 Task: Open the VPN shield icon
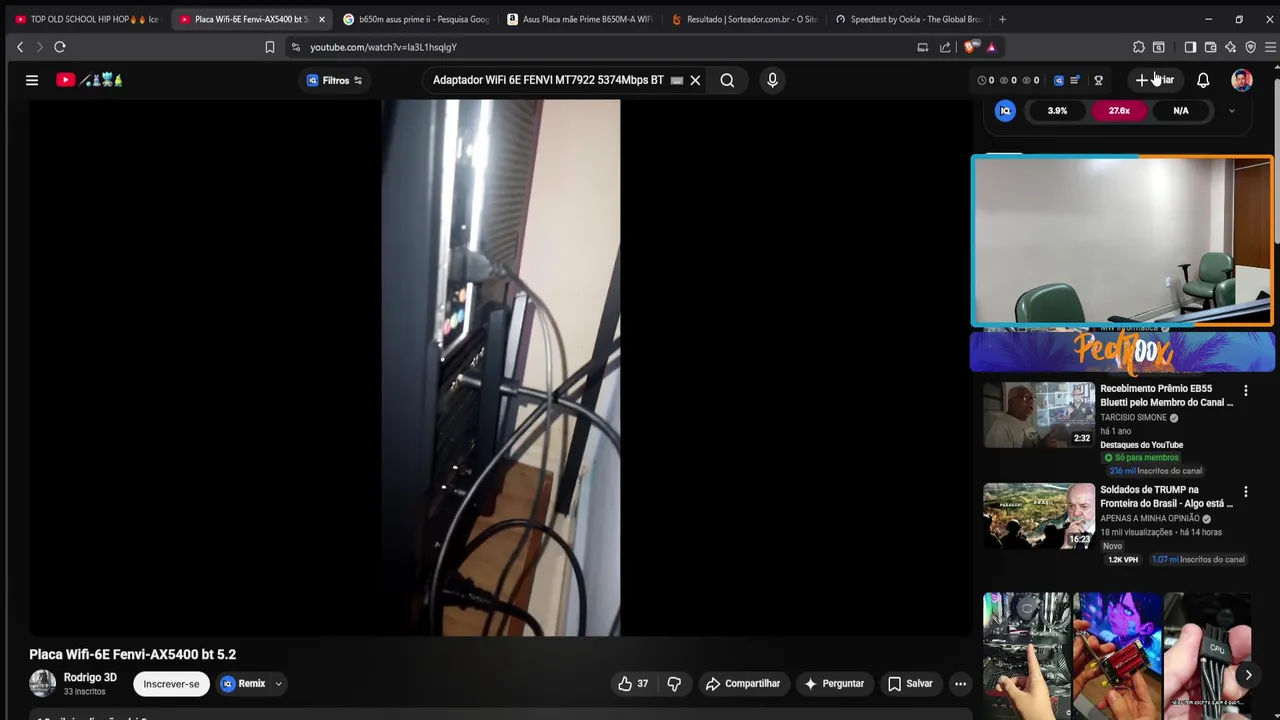pos(1250,47)
